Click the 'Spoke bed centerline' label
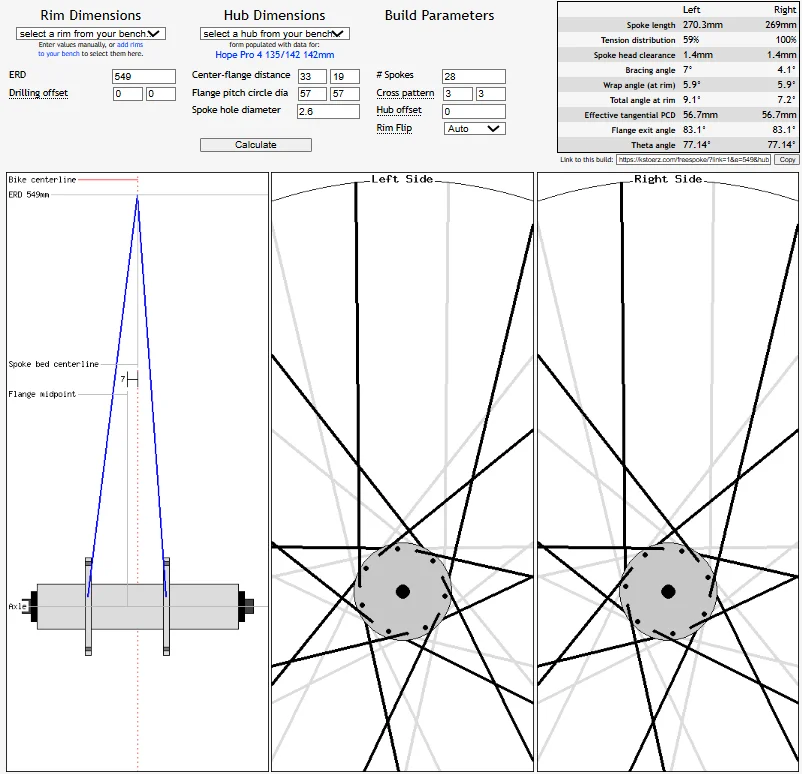Image resolution: width=802 pixels, height=774 pixels. pos(54,364)
